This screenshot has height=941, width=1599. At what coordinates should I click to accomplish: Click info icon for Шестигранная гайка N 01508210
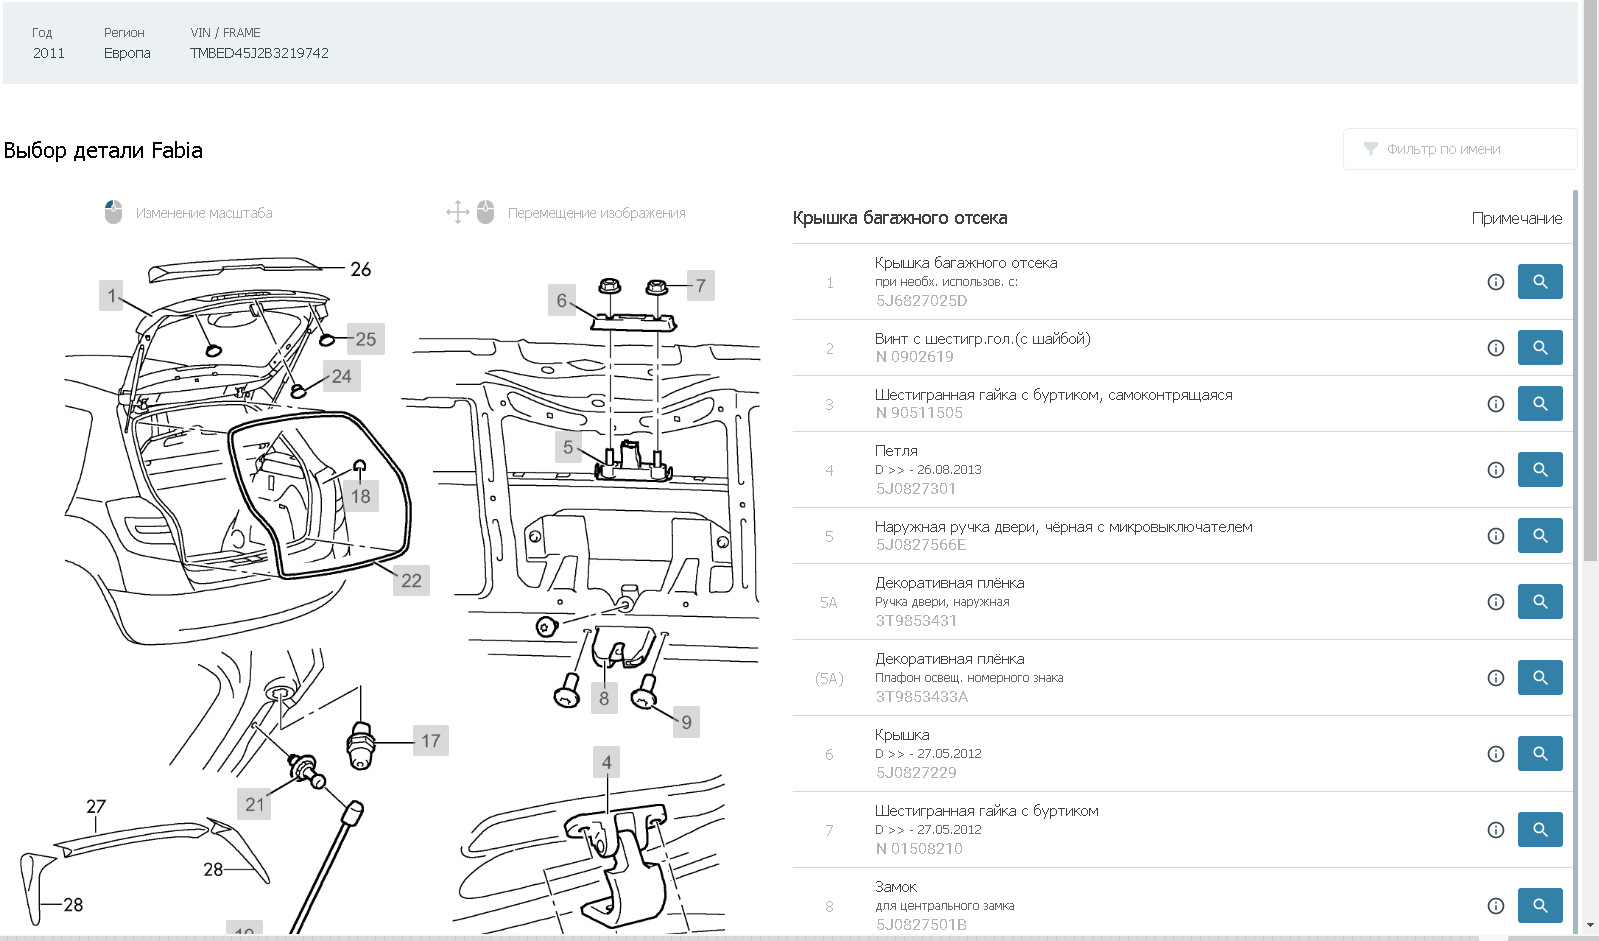click(1495, 830)
